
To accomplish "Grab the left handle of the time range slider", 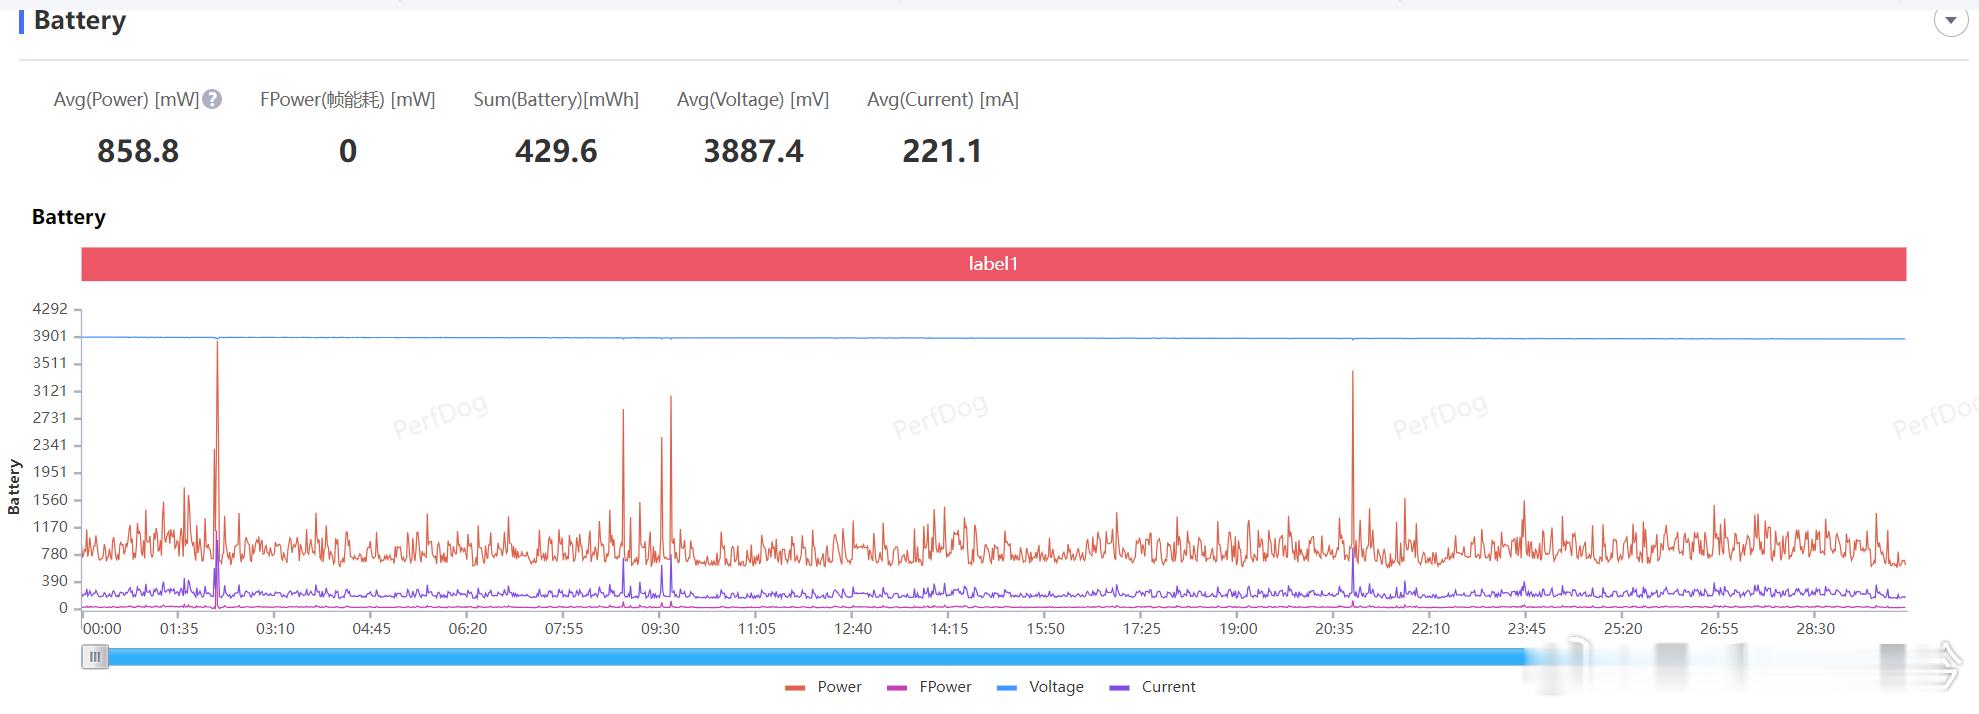I will click(95, 657).
